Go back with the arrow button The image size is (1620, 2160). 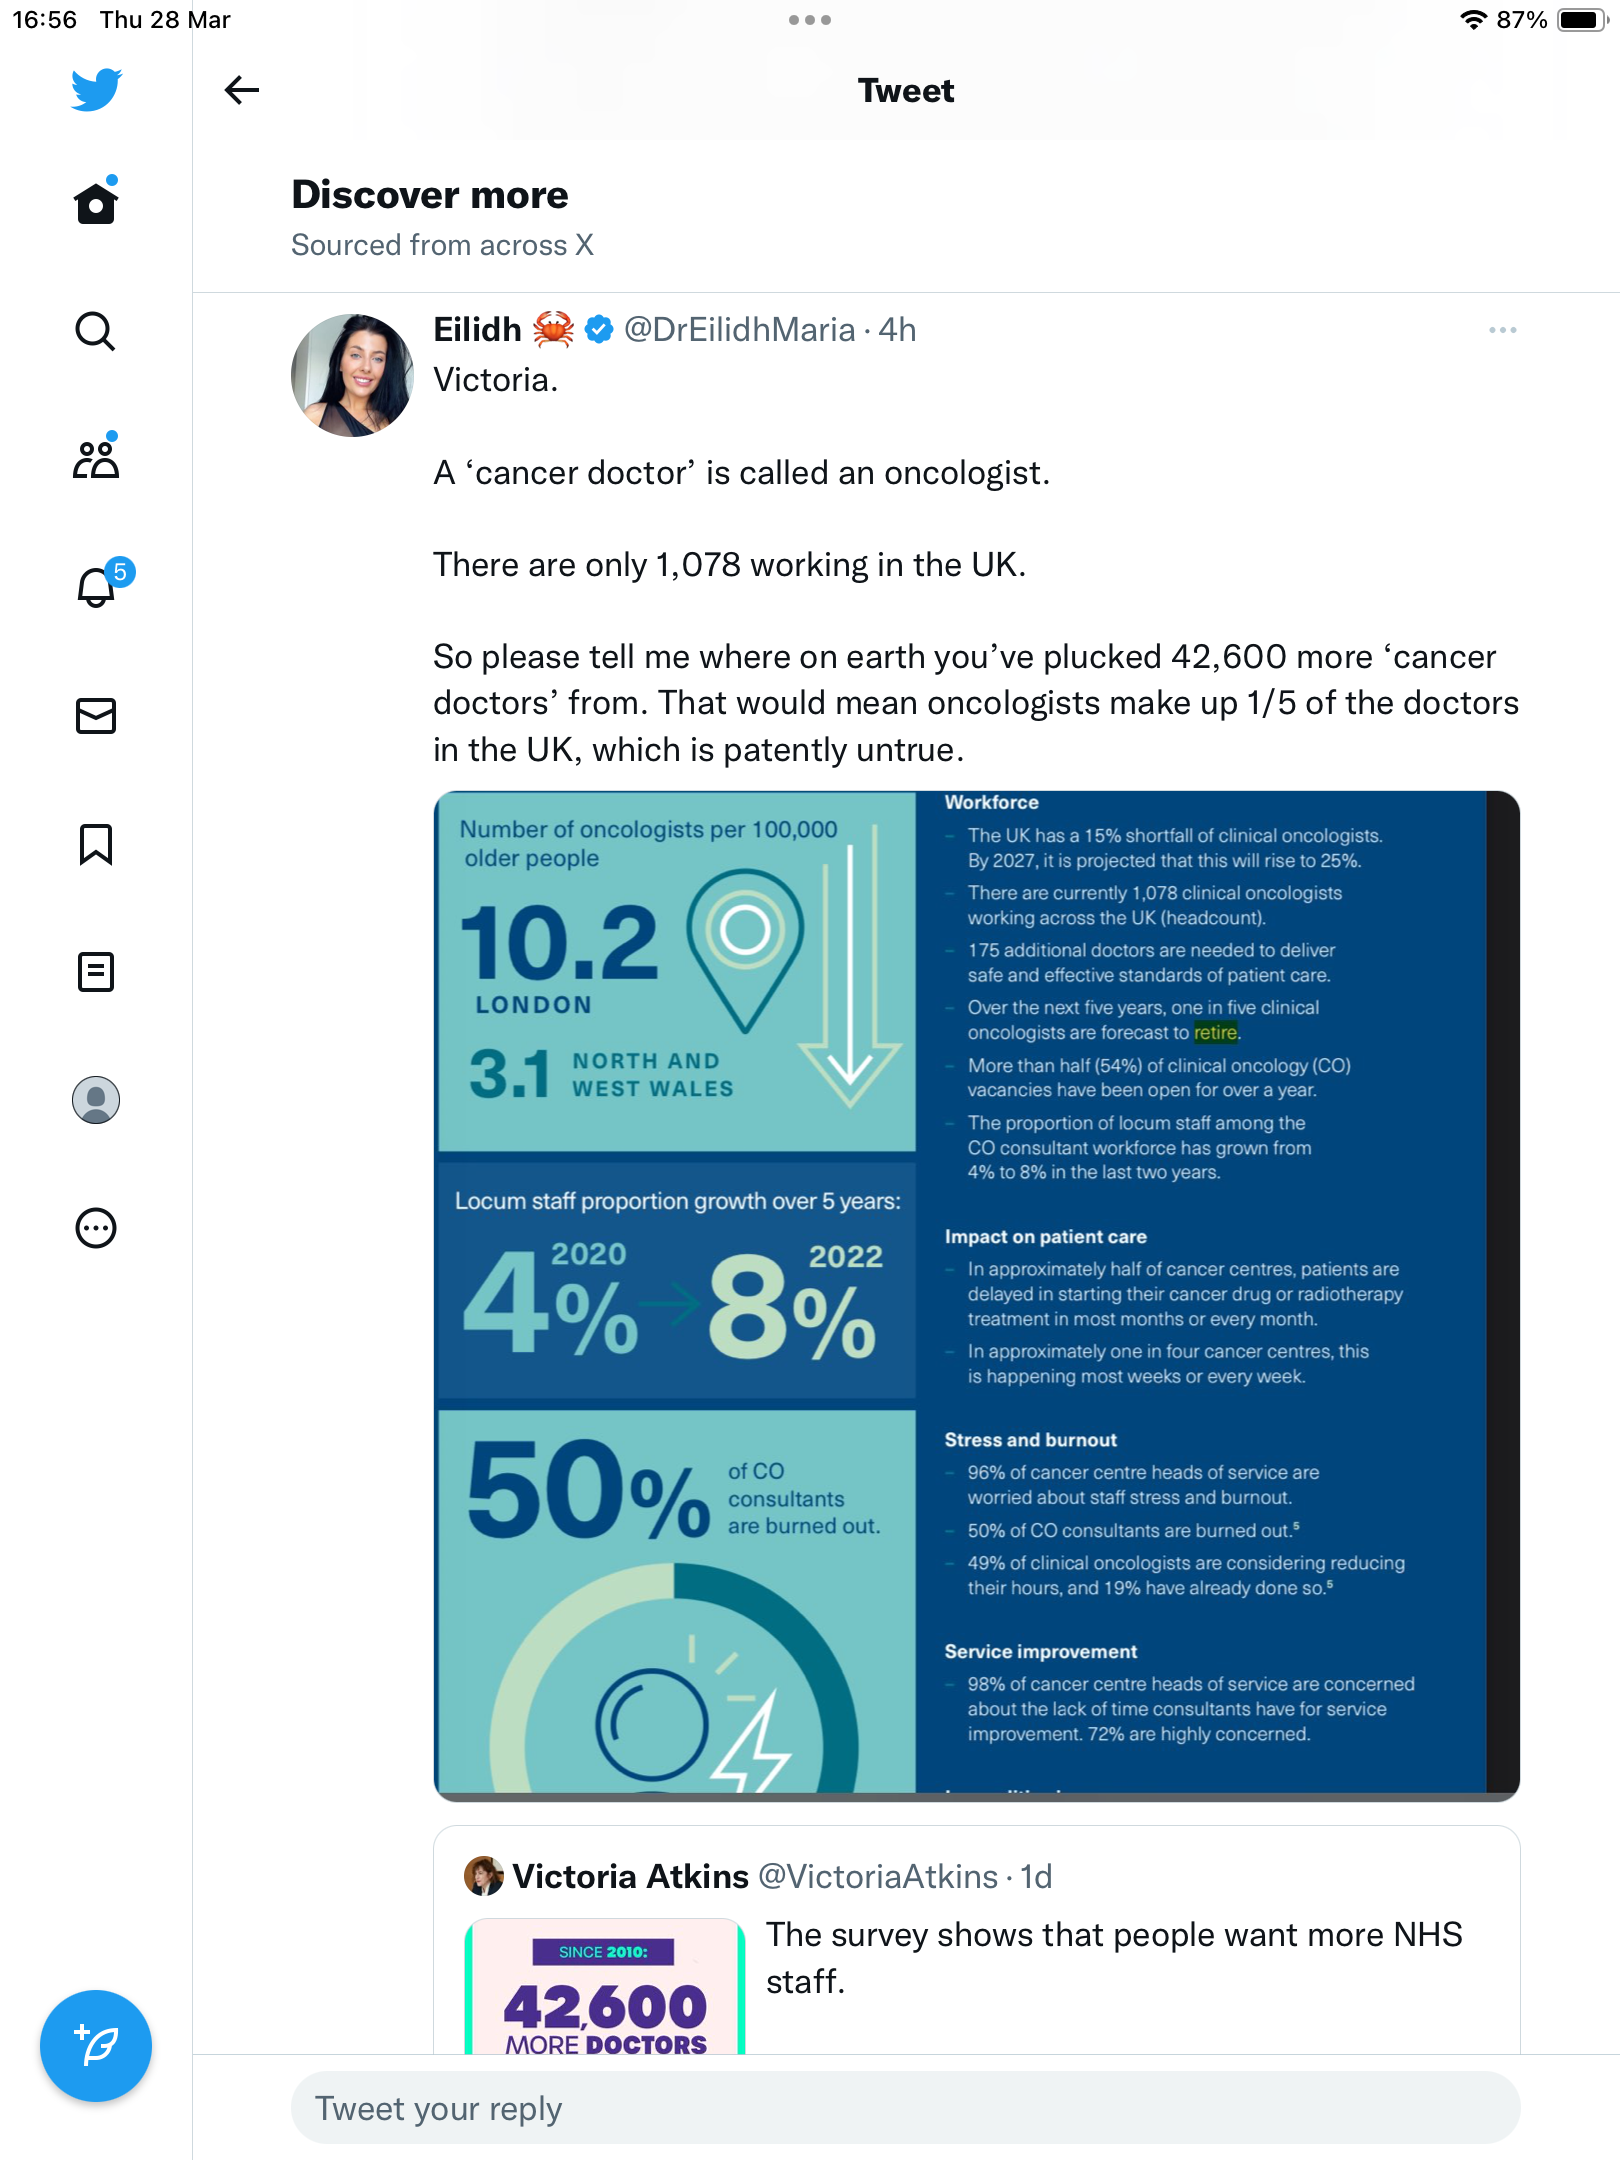(x=242, y=90)
